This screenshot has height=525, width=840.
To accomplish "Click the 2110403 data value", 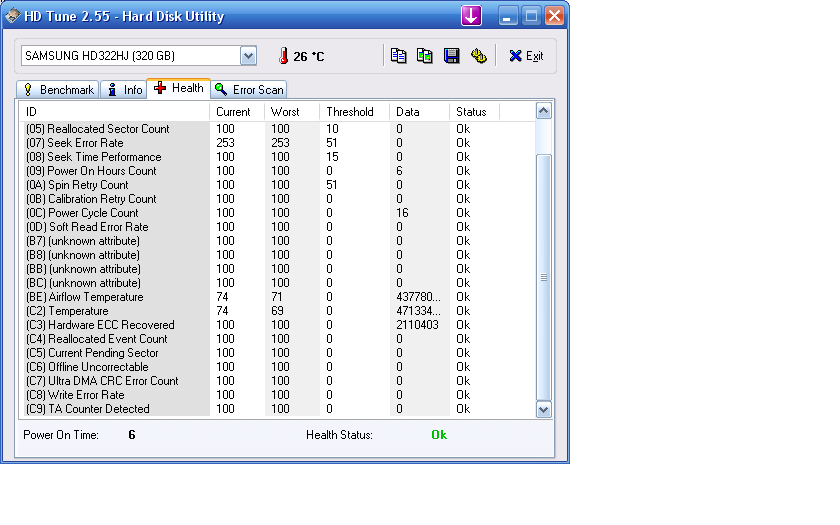I will coord(417,325).
